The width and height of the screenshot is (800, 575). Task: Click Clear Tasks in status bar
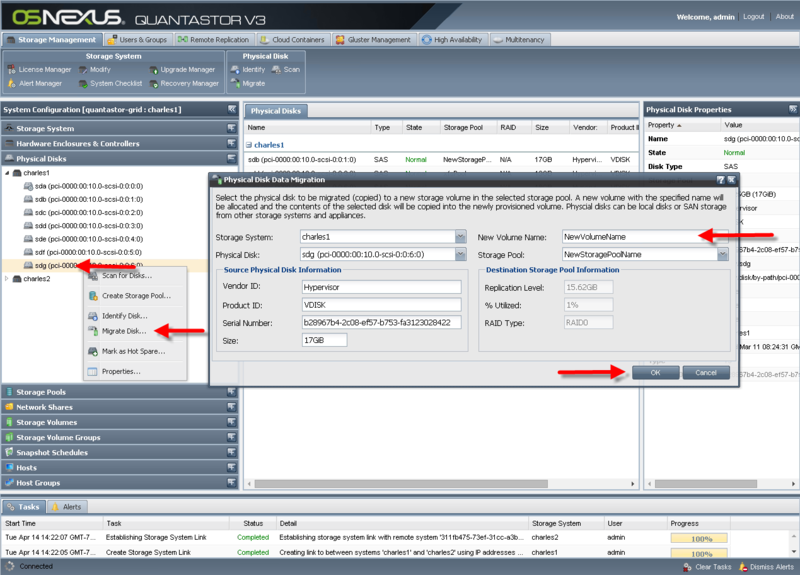click(x=707, y=567)
